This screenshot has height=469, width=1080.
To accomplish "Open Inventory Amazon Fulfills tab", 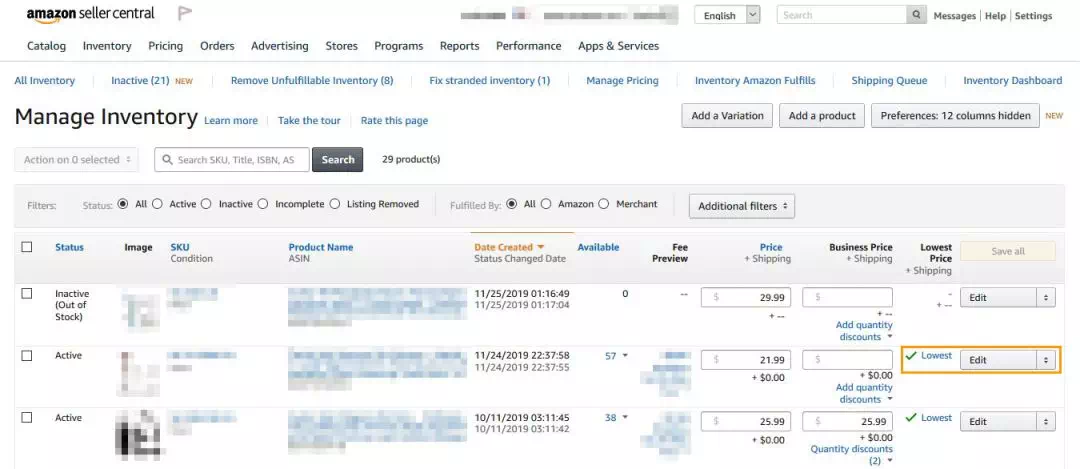I will [755, 81].
